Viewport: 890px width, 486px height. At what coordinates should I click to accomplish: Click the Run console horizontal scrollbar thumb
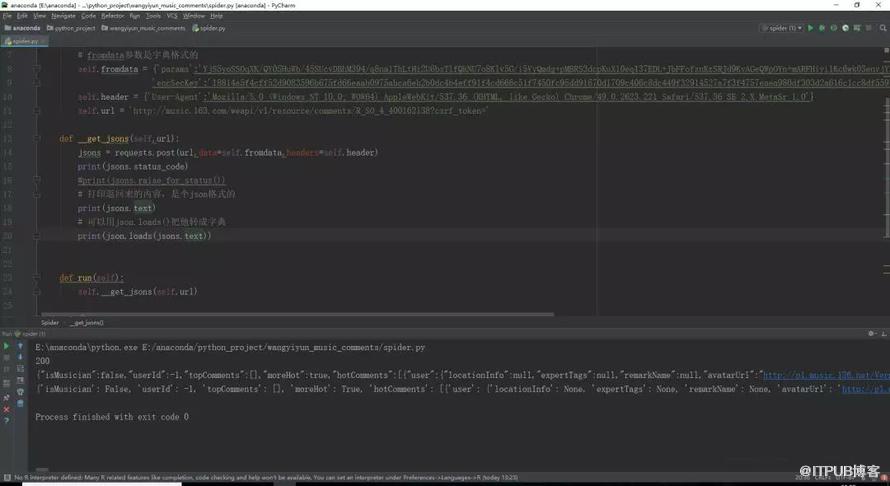42,470
